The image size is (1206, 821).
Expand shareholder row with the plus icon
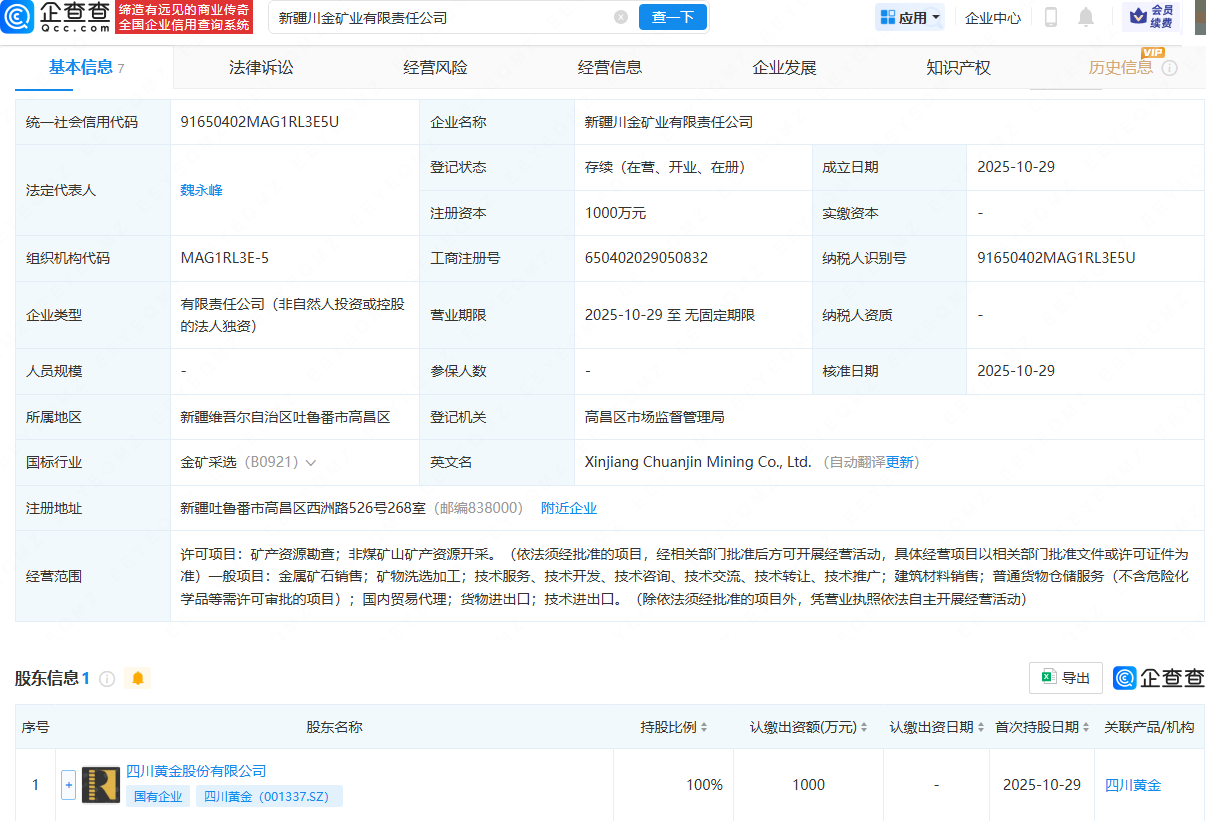point(68,785)
